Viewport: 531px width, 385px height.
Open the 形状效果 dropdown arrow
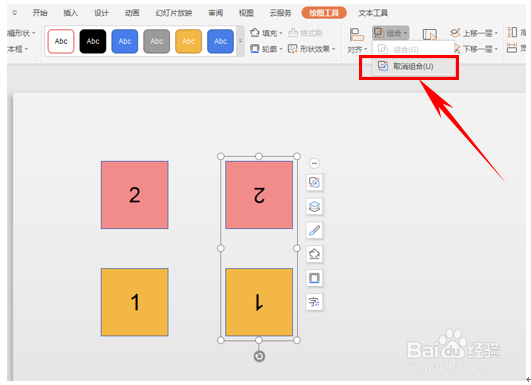pyautogui.click(x=334, y=49)
